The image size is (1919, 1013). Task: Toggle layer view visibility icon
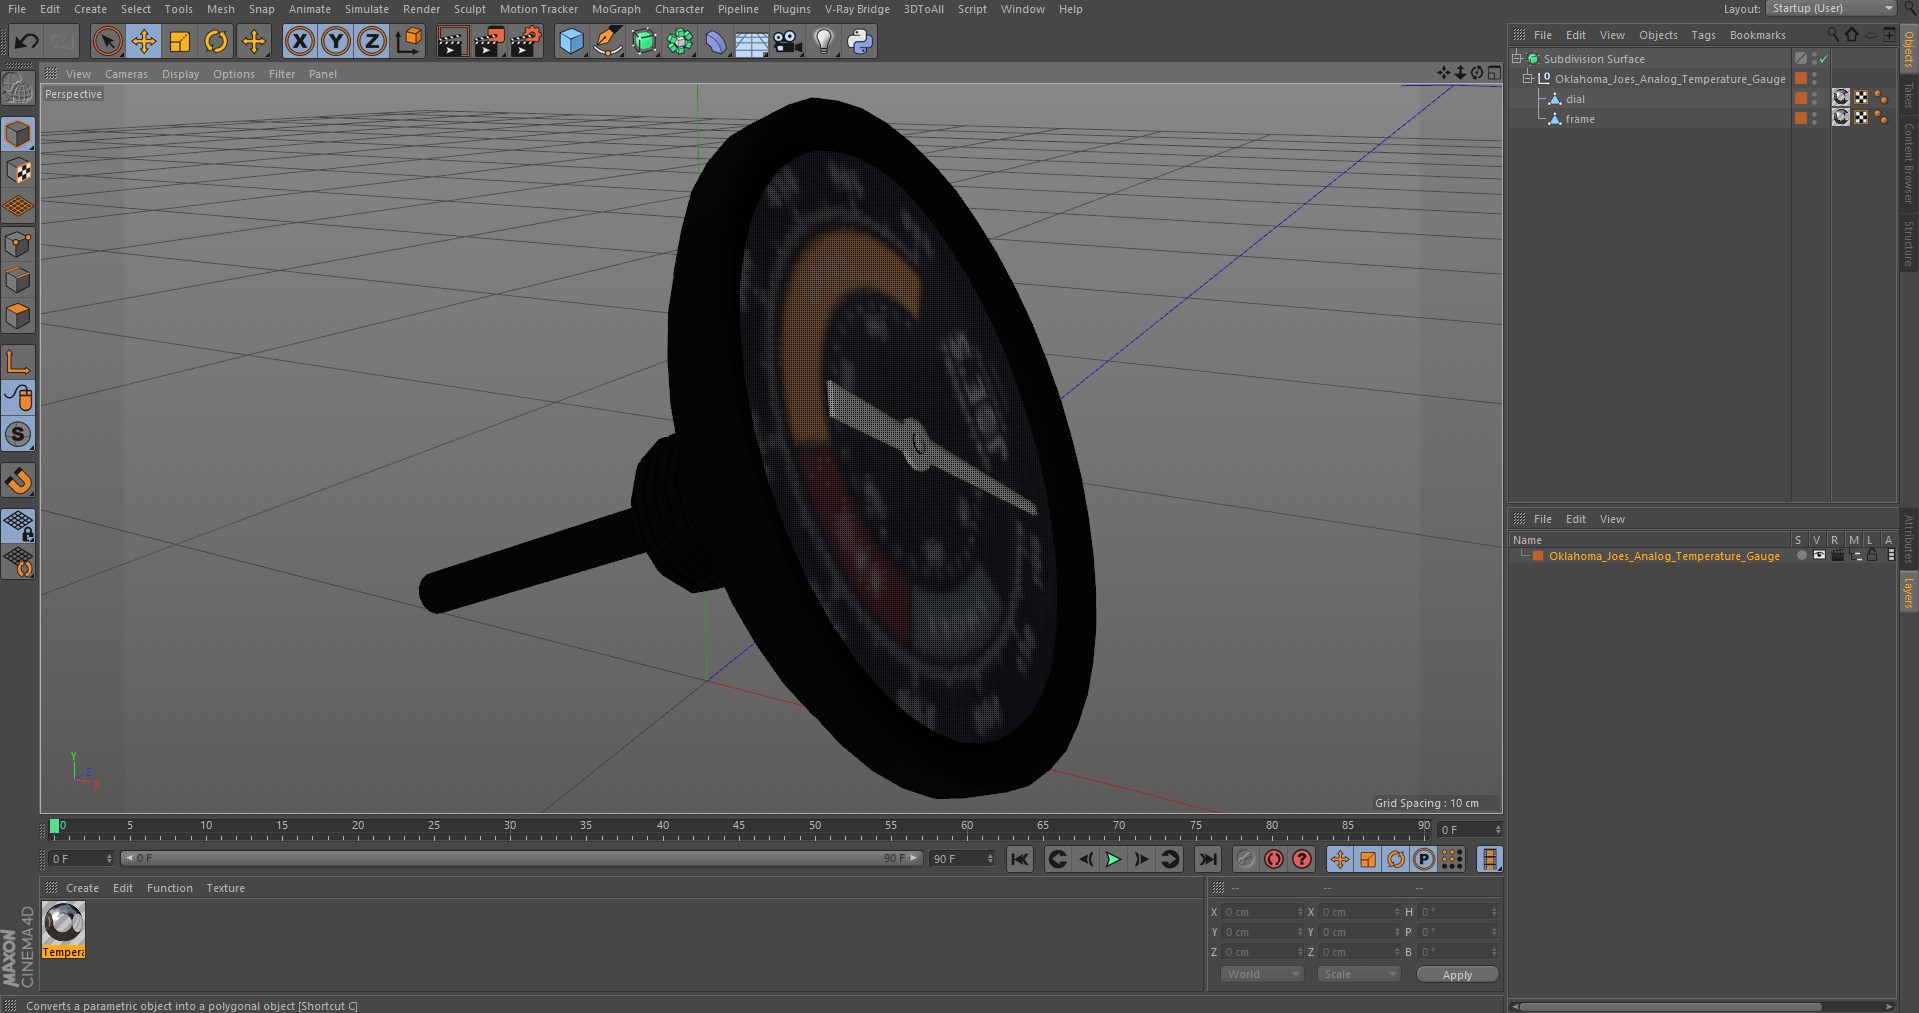pyautogui.click(x=1819, y=556)
